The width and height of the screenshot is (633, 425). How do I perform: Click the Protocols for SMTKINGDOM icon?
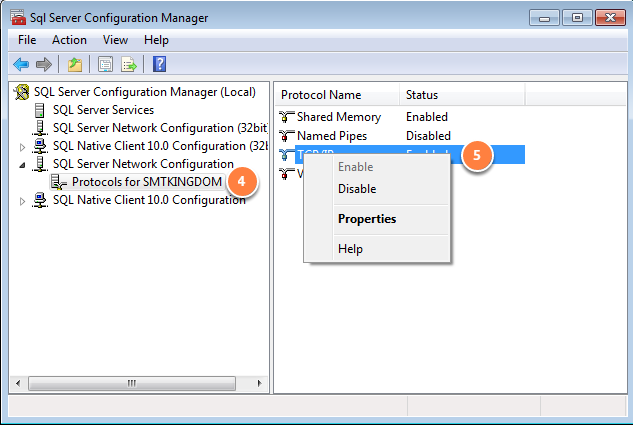[x=59, y=182]
